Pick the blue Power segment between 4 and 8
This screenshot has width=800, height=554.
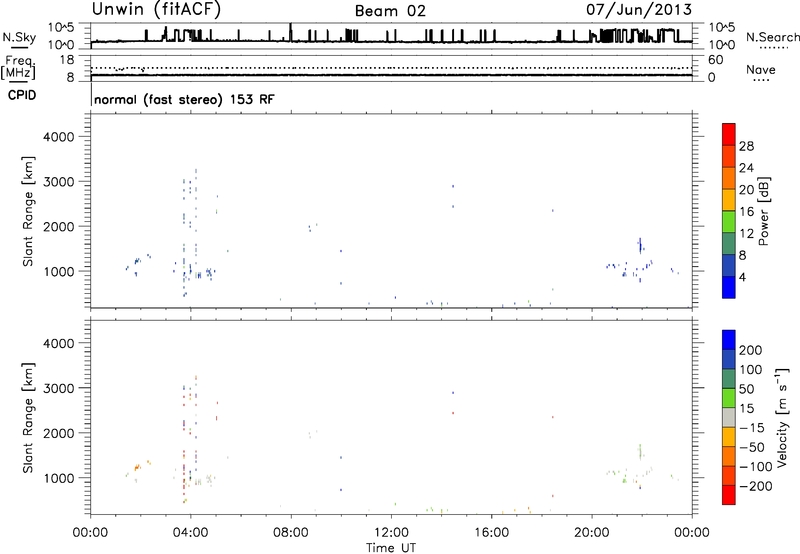(729, 265)
